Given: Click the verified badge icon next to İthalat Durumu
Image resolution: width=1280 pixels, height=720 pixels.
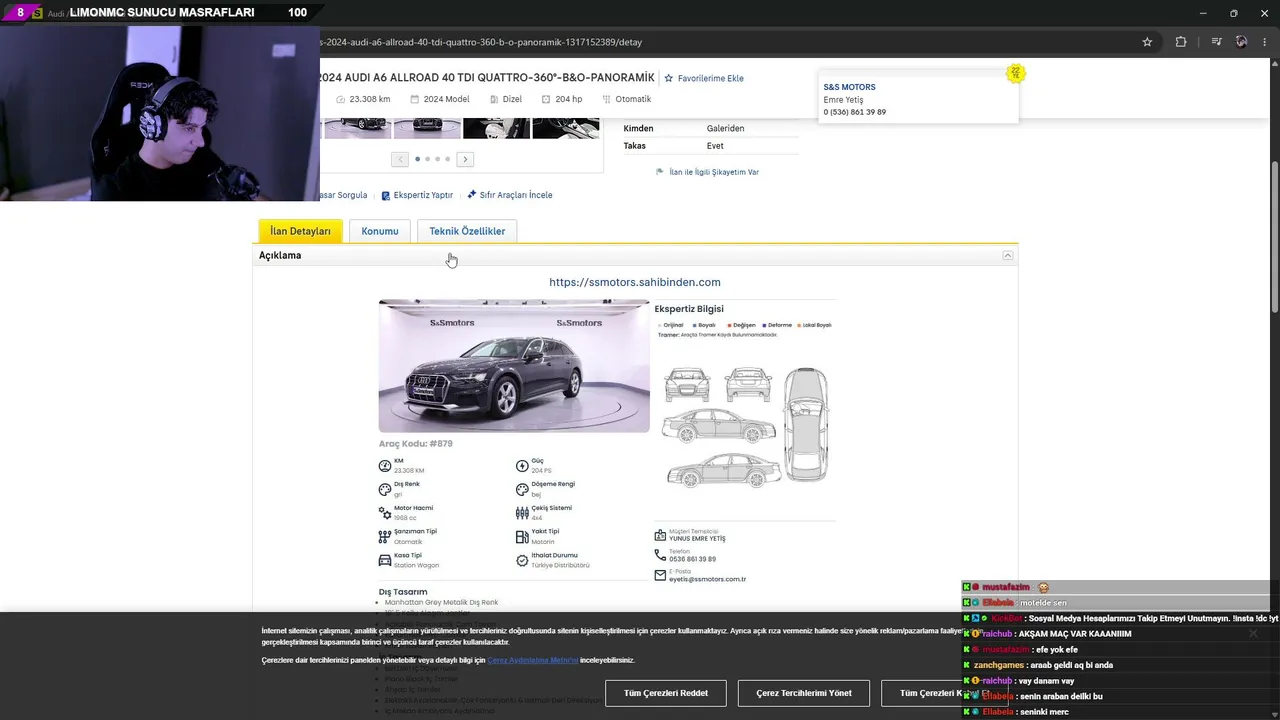Looking at the screenshot, I should [522, 561].
